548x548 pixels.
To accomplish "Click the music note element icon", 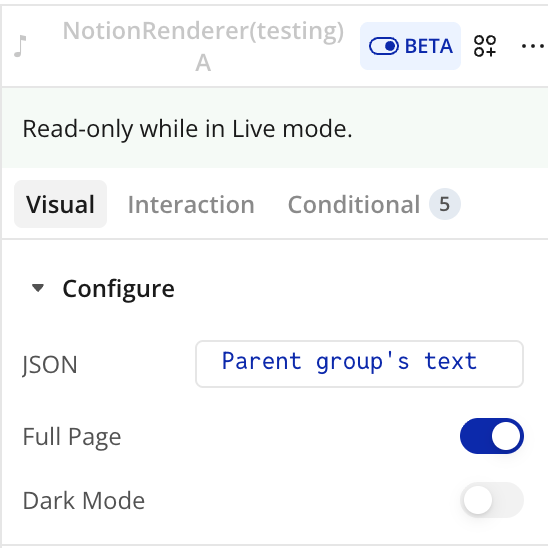I will pyautogui.click(x=20, y=46).
